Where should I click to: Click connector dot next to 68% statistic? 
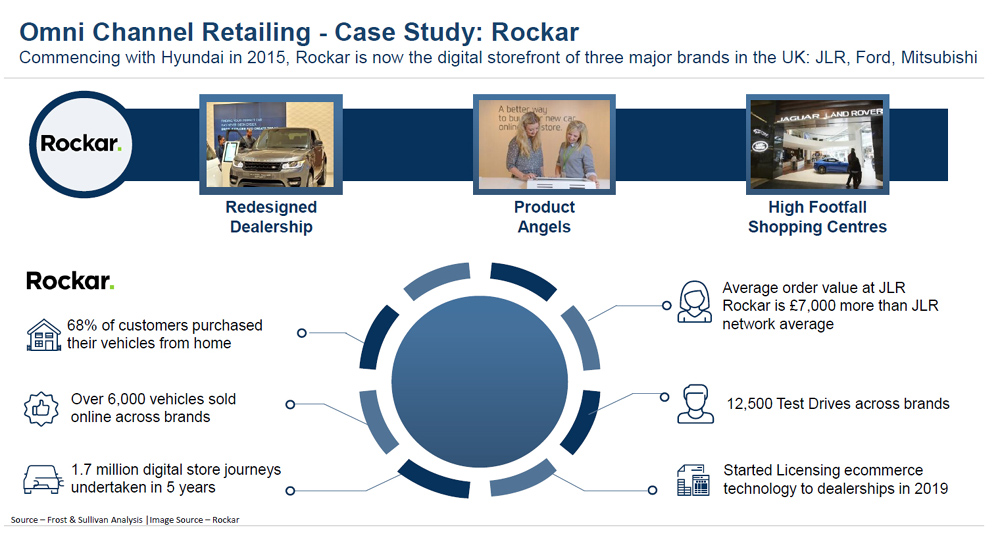[302, 333]
